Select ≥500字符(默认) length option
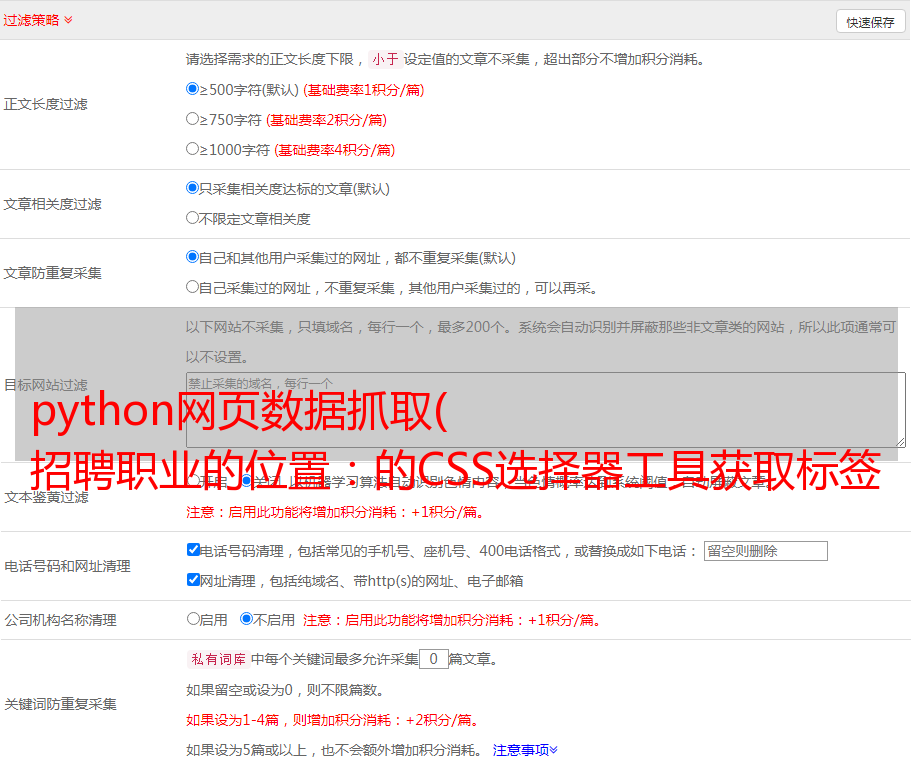 (193, 88)
